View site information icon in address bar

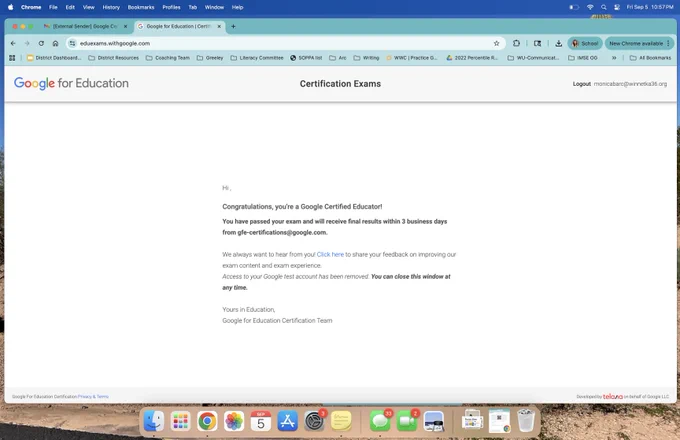72,43
